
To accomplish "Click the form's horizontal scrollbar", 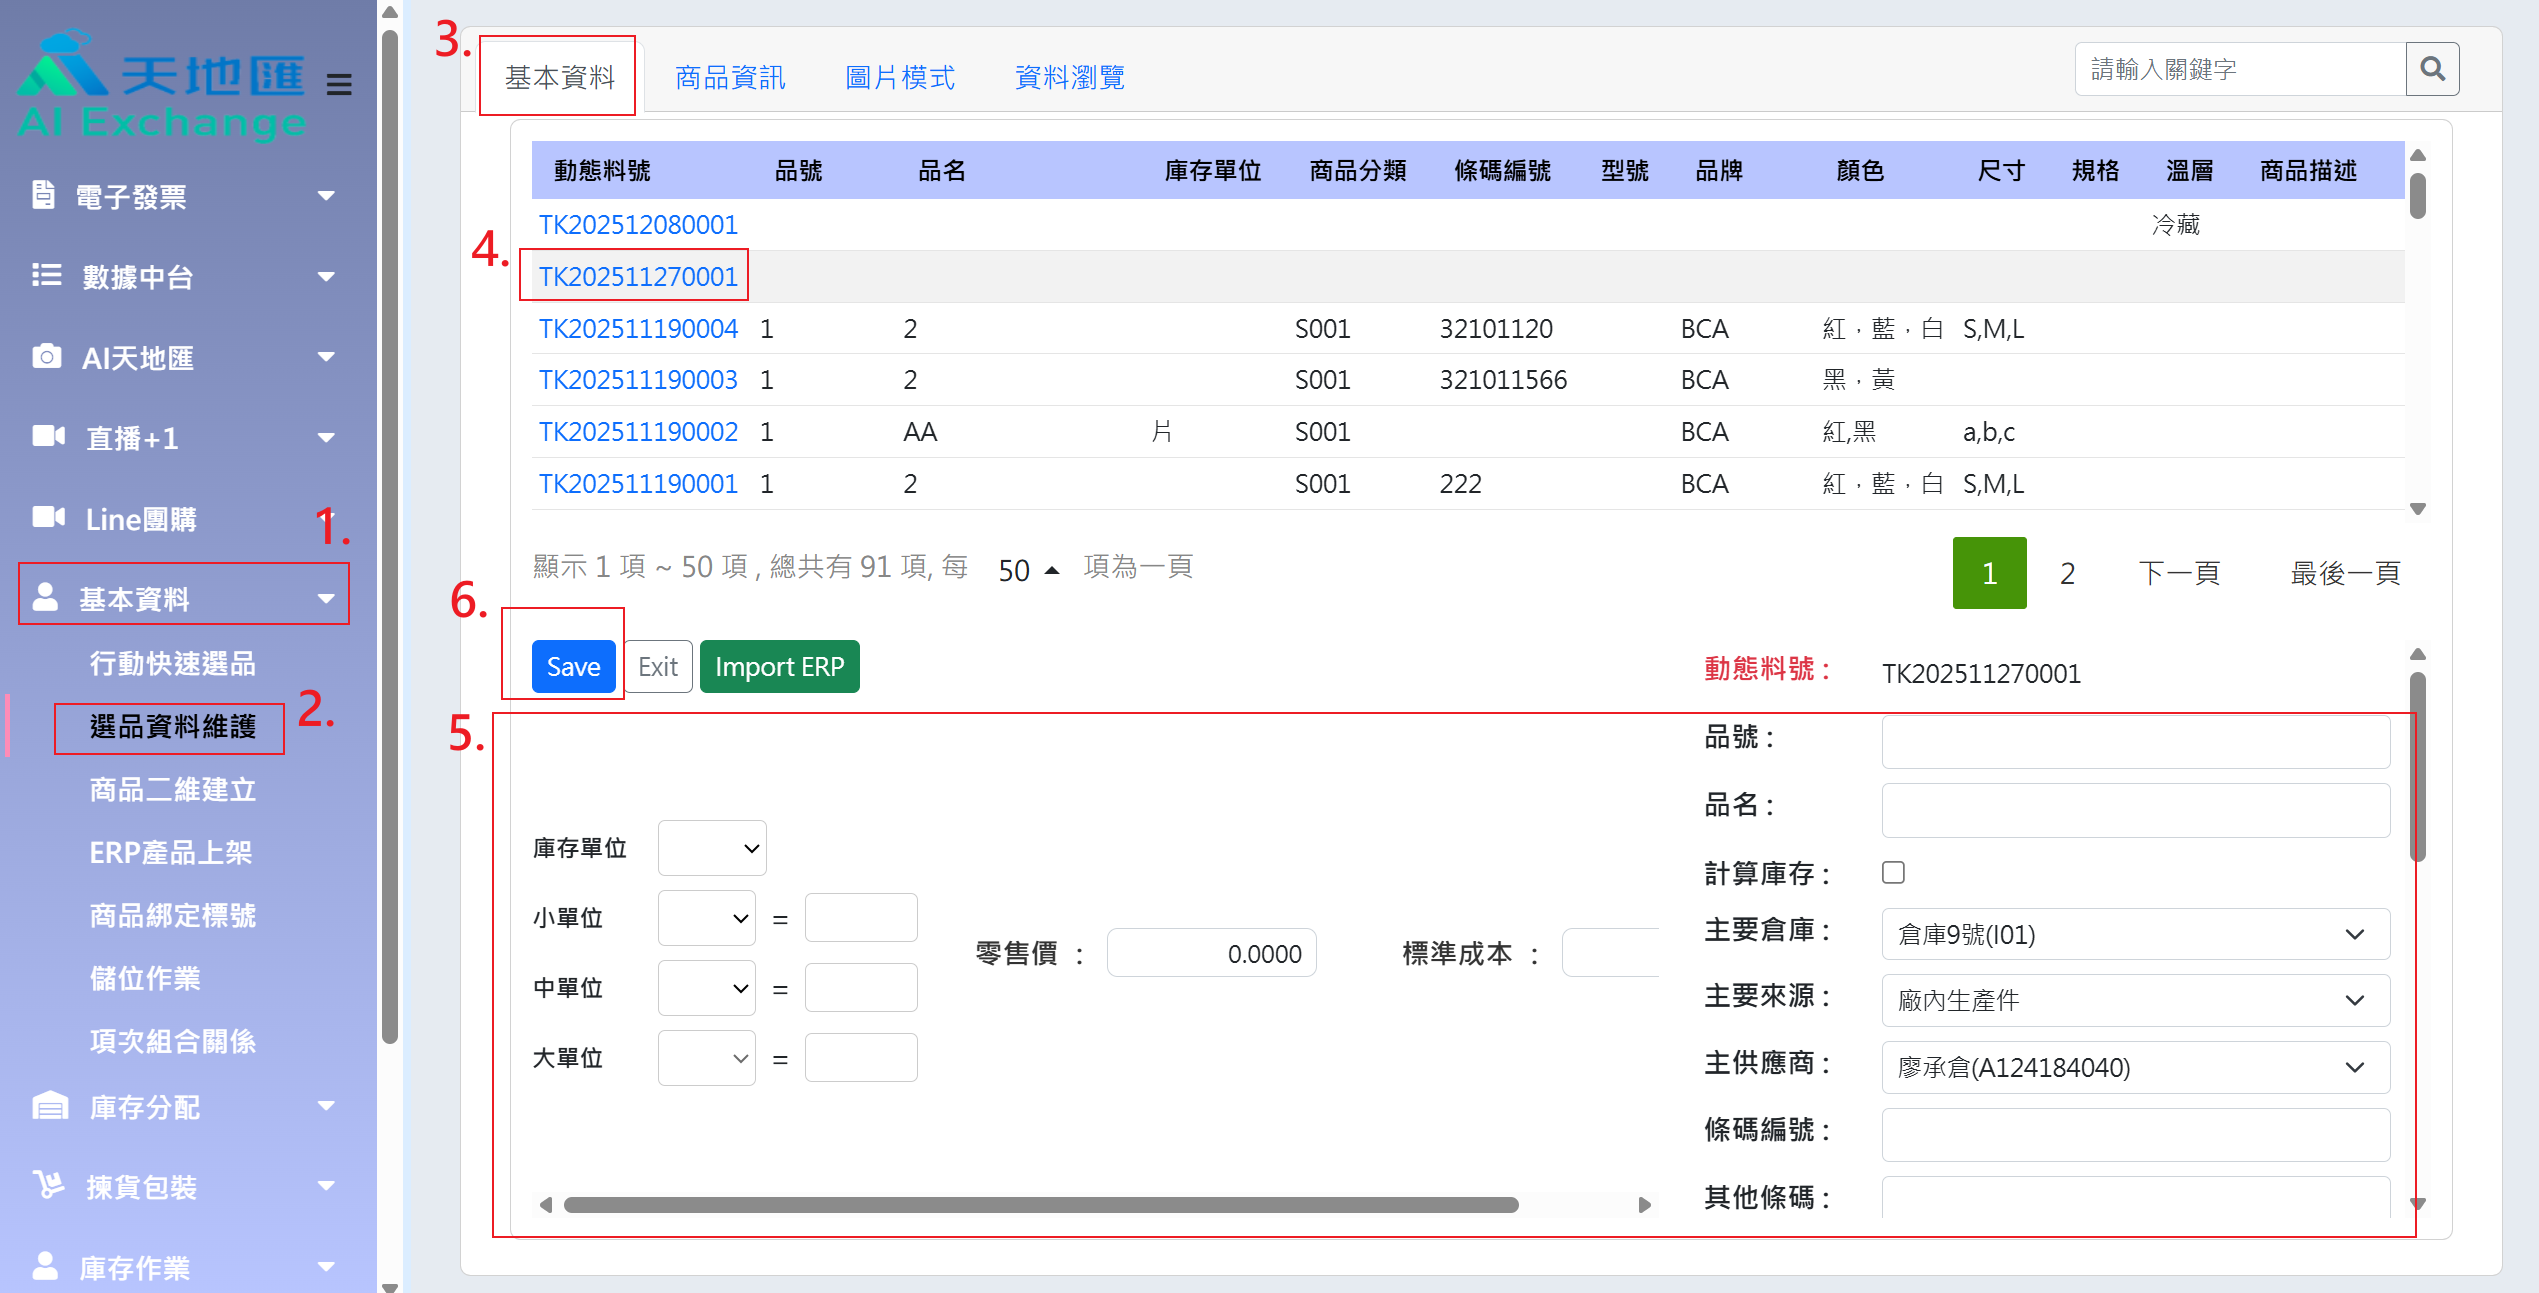I will coord(1040,1205).
